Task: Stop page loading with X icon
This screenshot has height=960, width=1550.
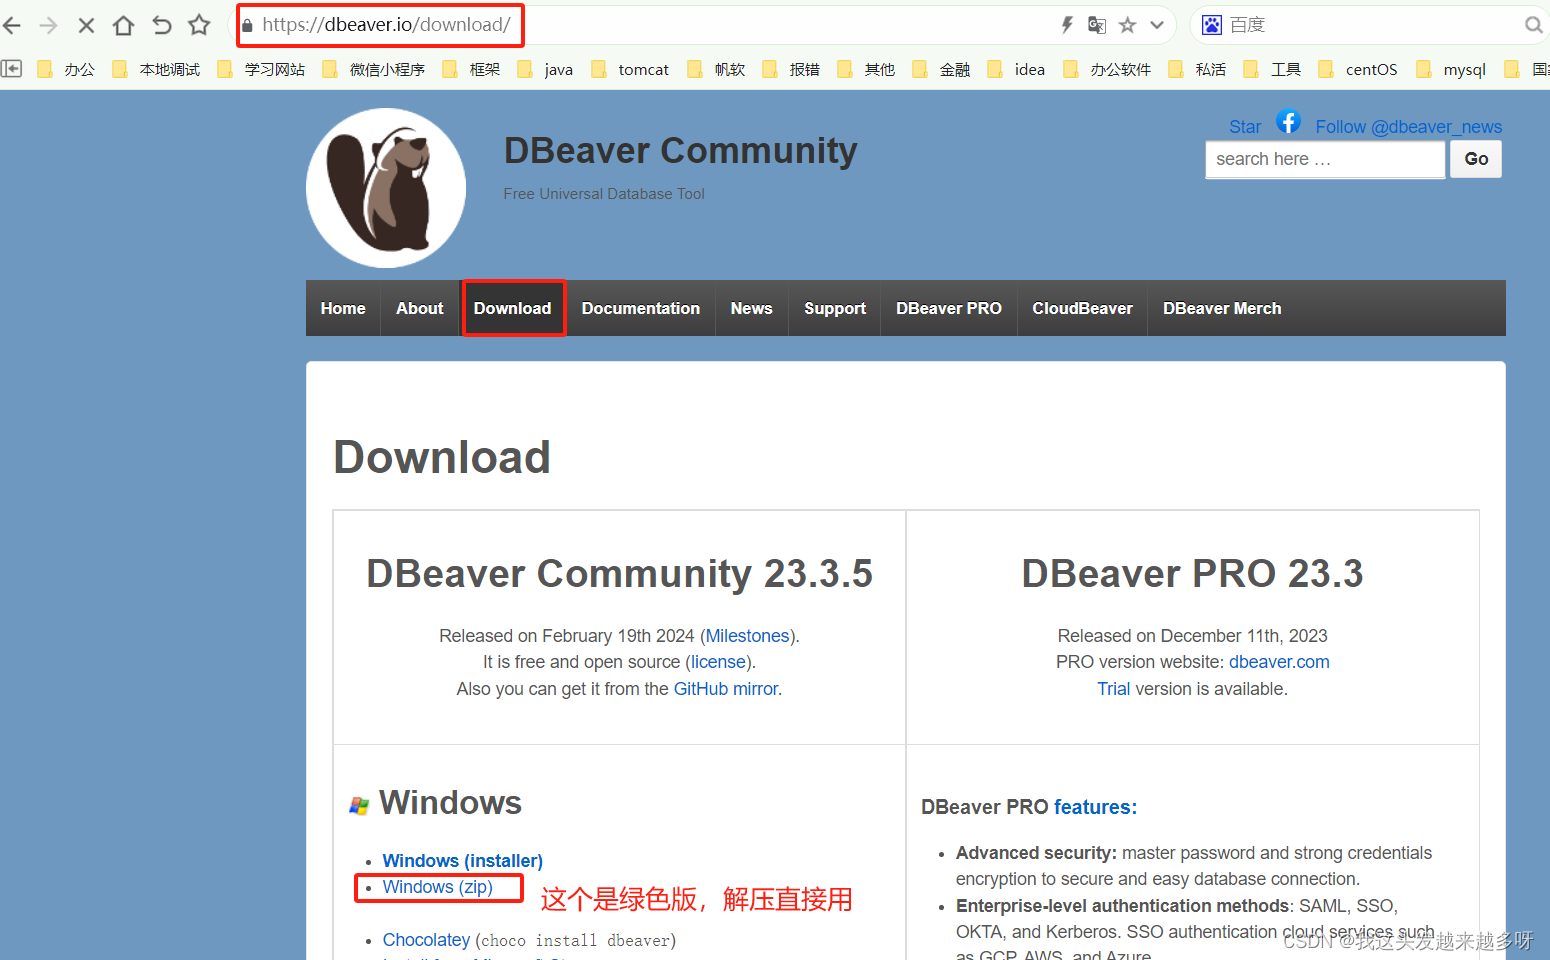Action: (x=86, y=25)
